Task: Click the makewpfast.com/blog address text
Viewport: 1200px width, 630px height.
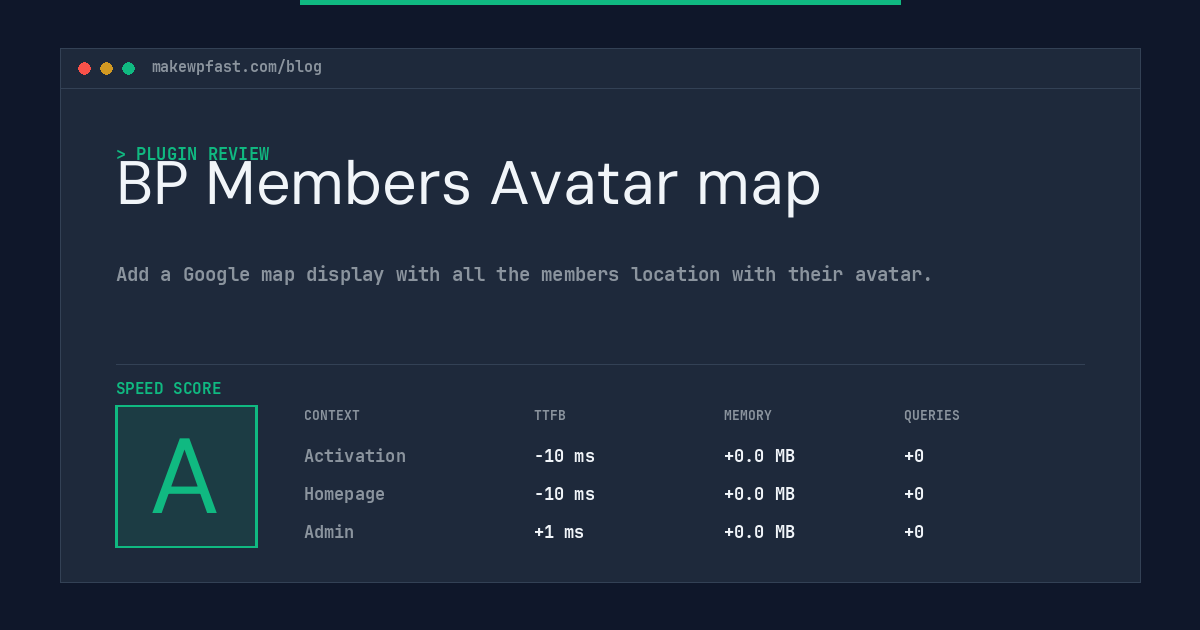Action: pyautogui.click(x=237, y=67)
